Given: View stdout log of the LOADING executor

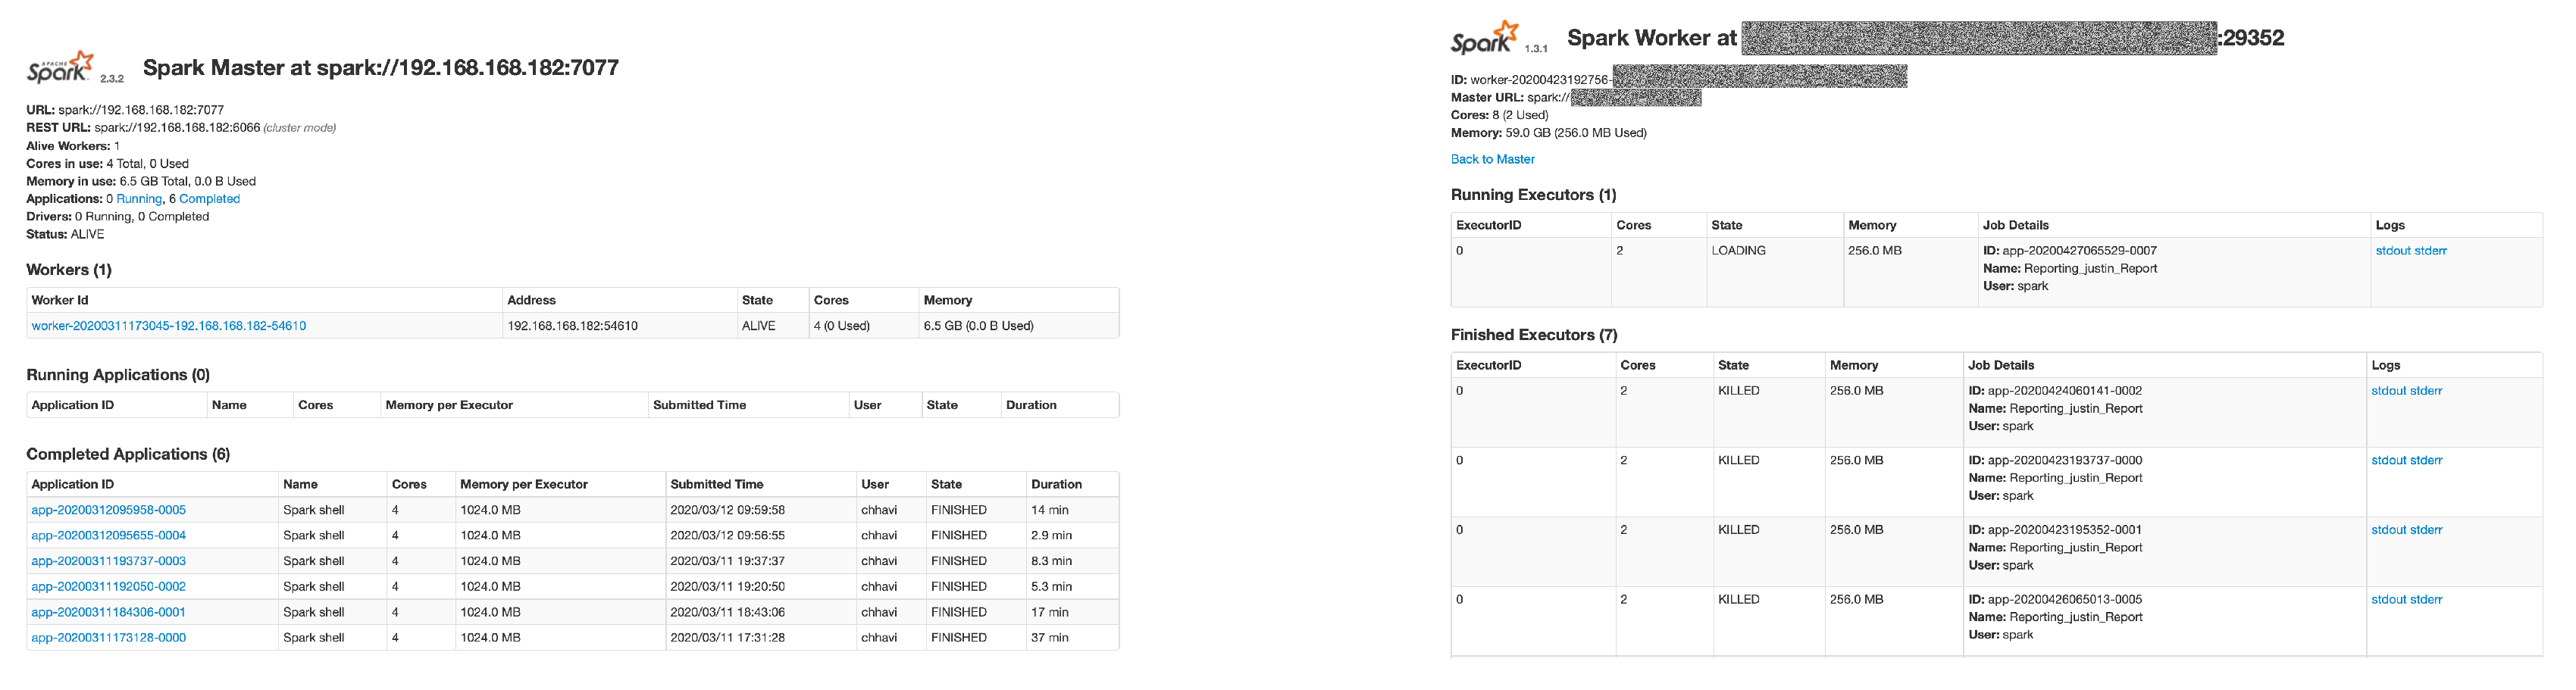Looking at the screenshot, I should [x=2392, y=251].
